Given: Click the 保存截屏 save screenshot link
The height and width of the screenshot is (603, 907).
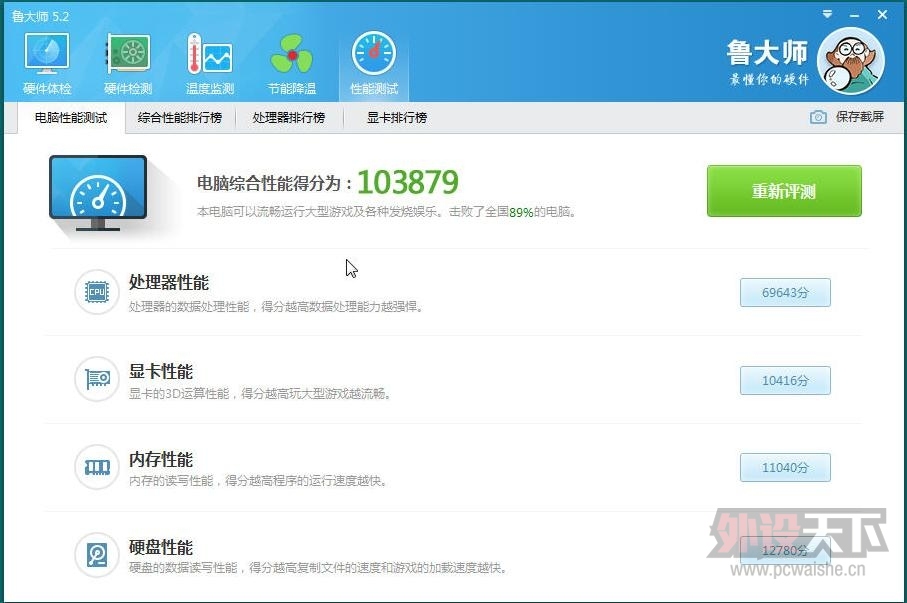Looking at the screenshot, I should tap(860, 117).
